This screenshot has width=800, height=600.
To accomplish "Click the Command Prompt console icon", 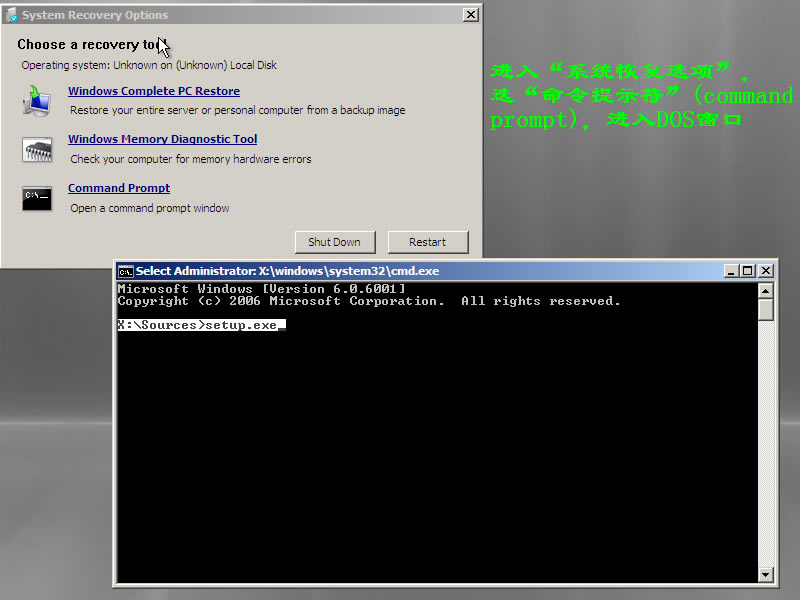I will point(37,198).
